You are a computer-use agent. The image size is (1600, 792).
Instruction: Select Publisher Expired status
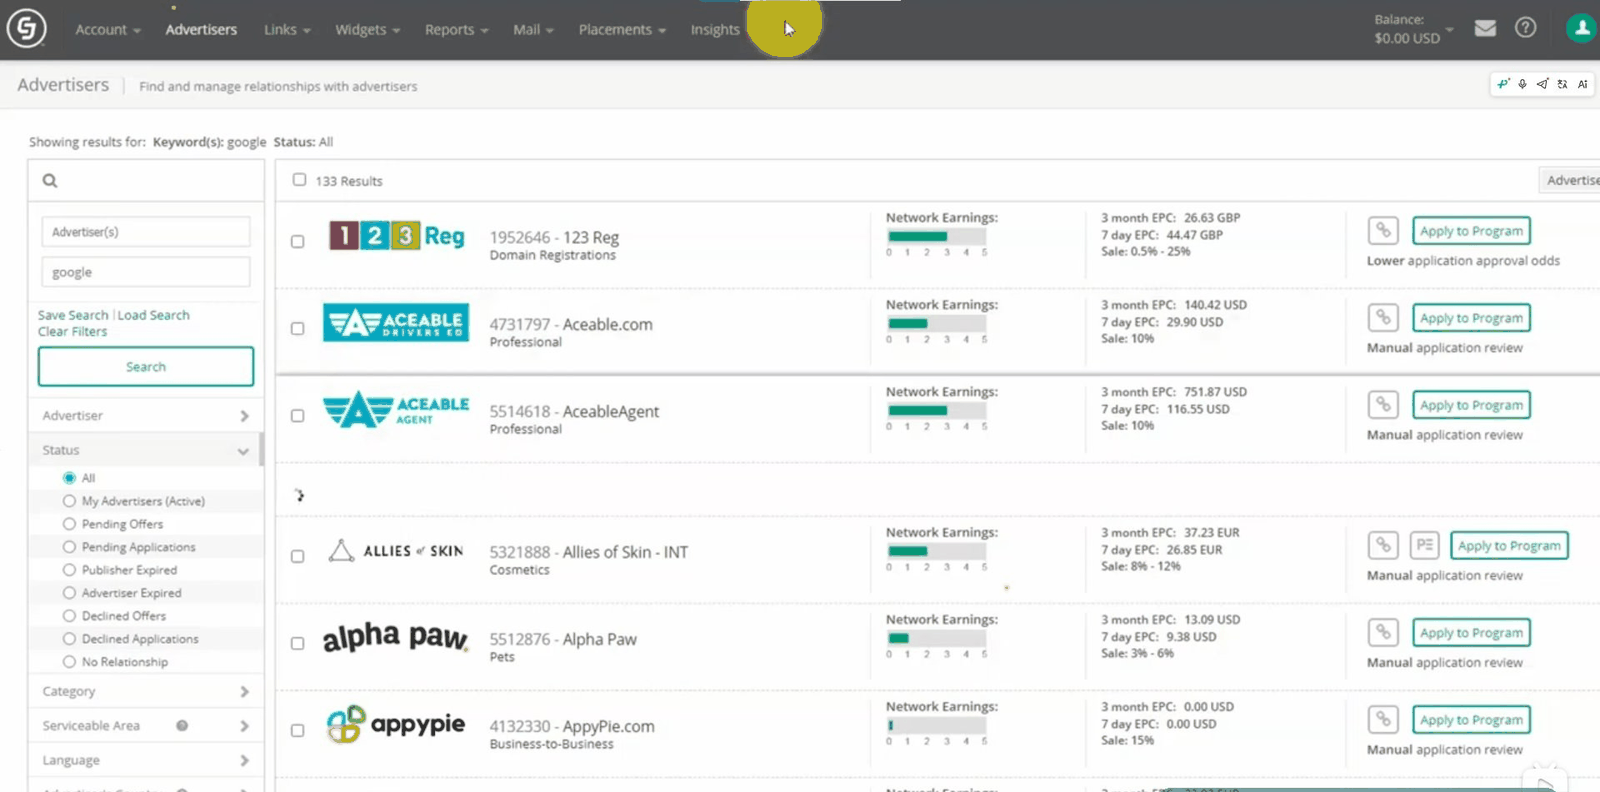[x=69, y=570]
